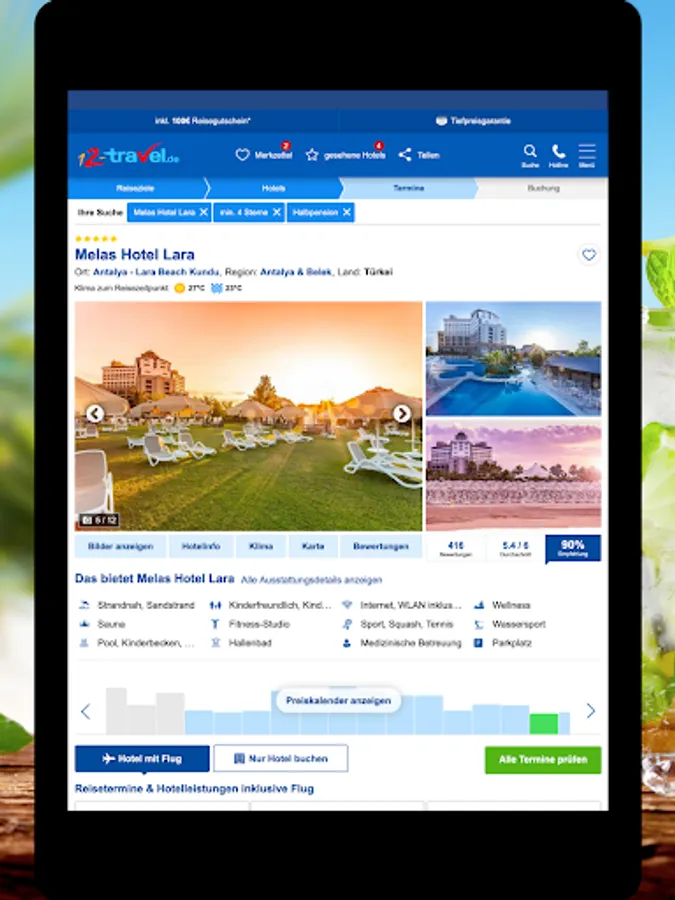Click the Melas Hotel Lara title
The image size is (675, 900).
coord(135,254)
